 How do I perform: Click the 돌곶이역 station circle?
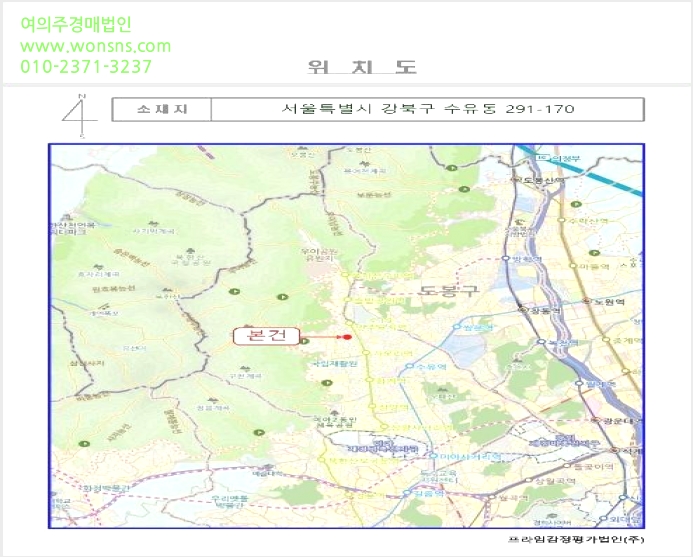pos(567,465)
